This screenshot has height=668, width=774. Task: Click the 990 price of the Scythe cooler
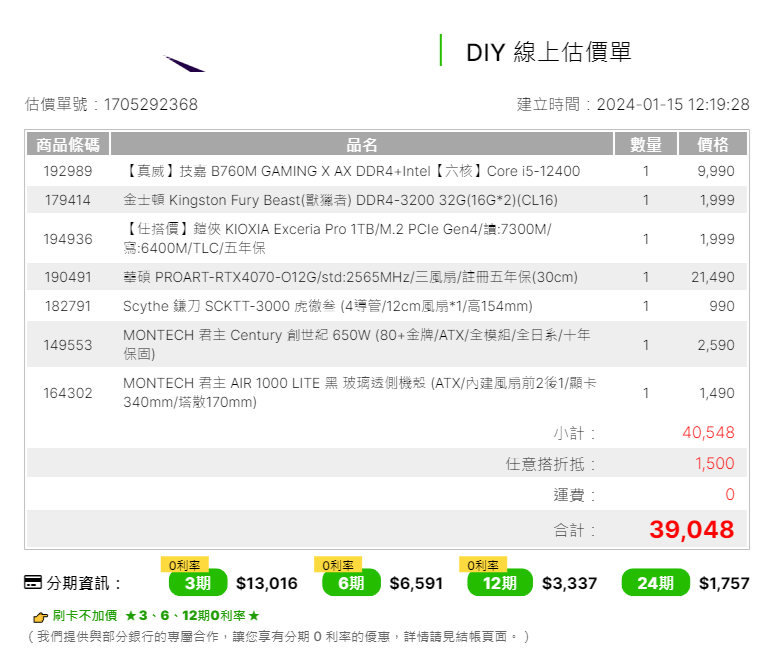coord(722,306)
